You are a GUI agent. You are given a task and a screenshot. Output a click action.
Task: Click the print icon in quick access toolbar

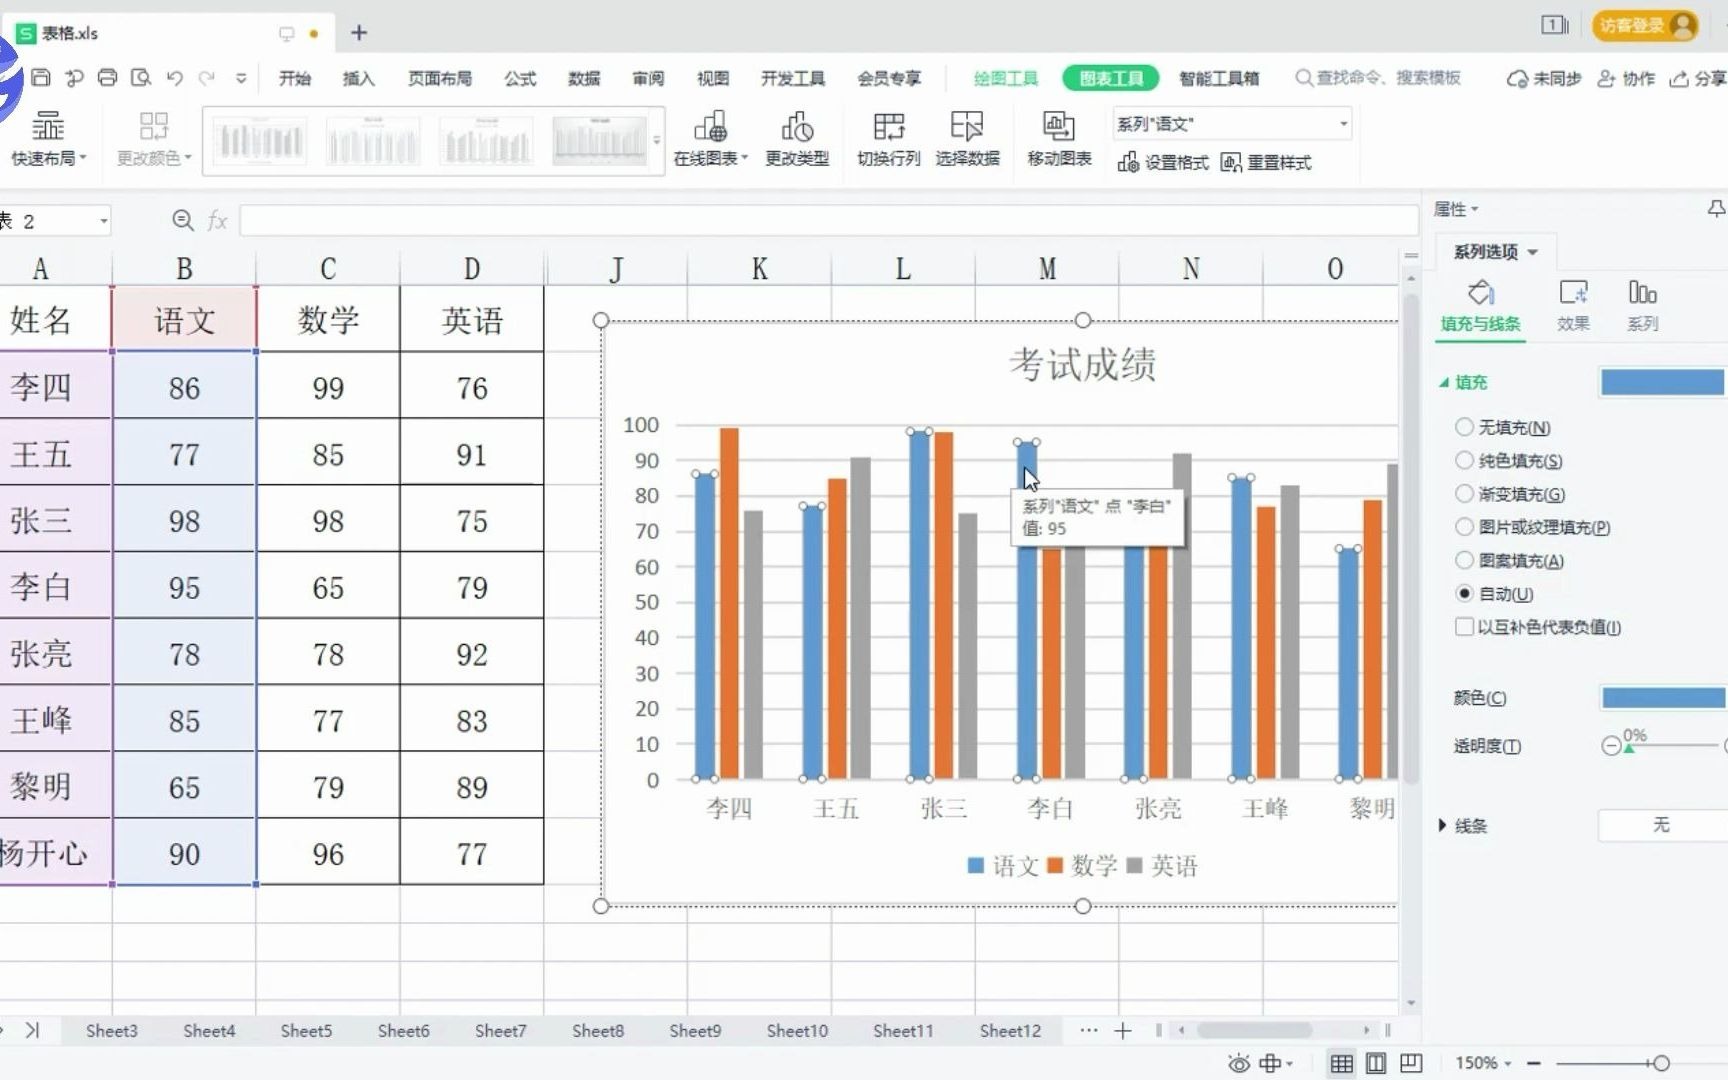pos(107,78)
